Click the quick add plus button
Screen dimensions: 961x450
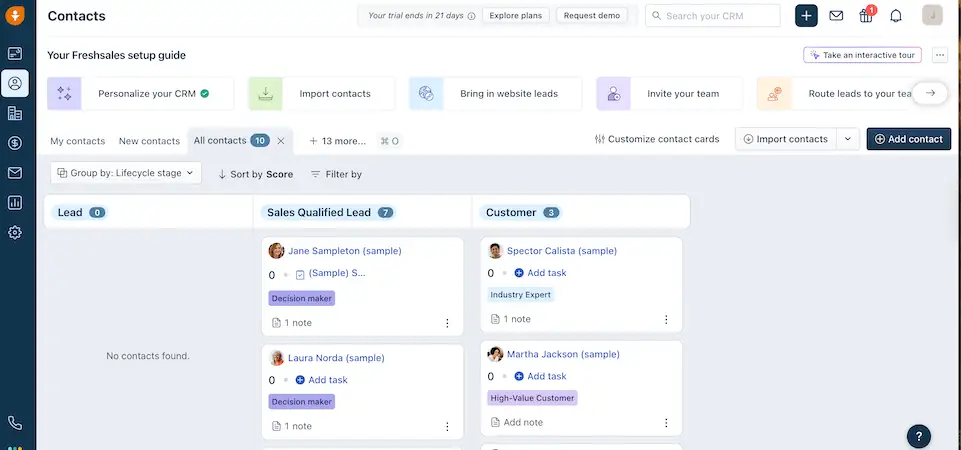coord(806,16)
